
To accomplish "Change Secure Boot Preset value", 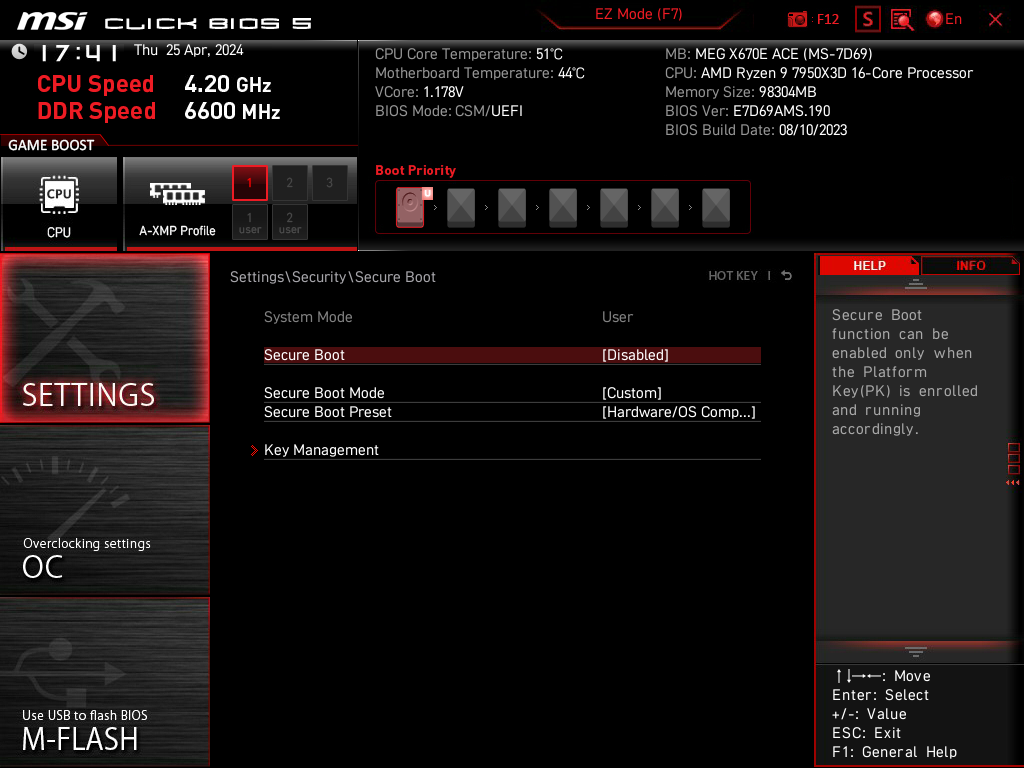I will click(x=512, y=411).
